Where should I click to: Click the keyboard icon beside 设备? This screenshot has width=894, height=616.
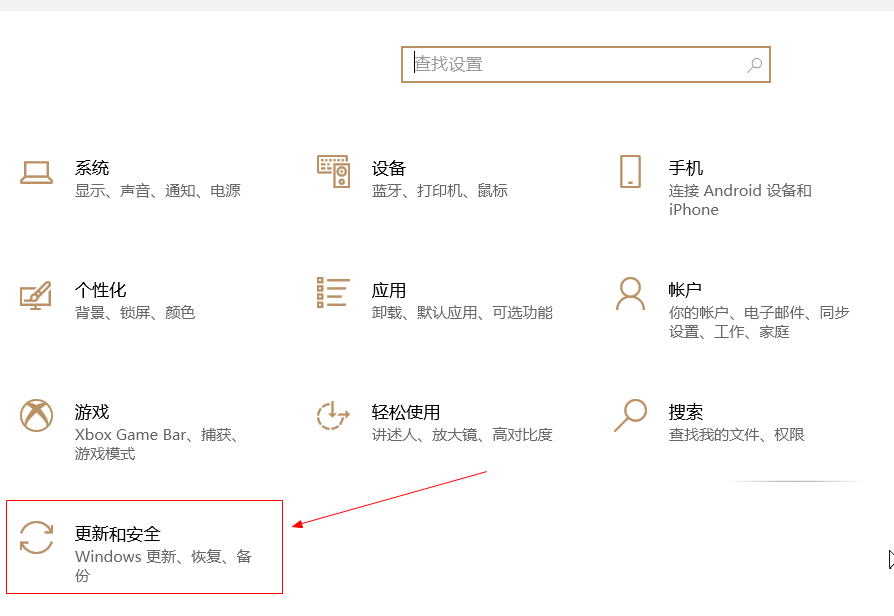tap(333, 171)
